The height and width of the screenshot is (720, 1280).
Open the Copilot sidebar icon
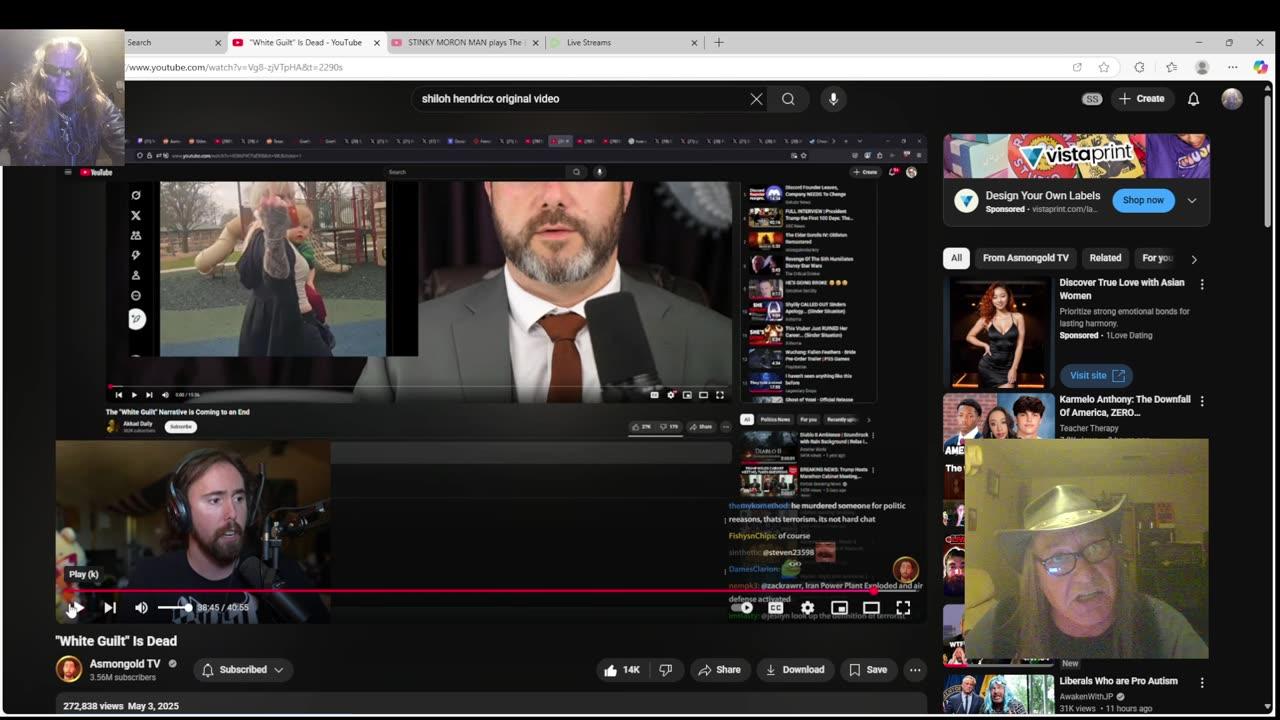(1260, 67)
